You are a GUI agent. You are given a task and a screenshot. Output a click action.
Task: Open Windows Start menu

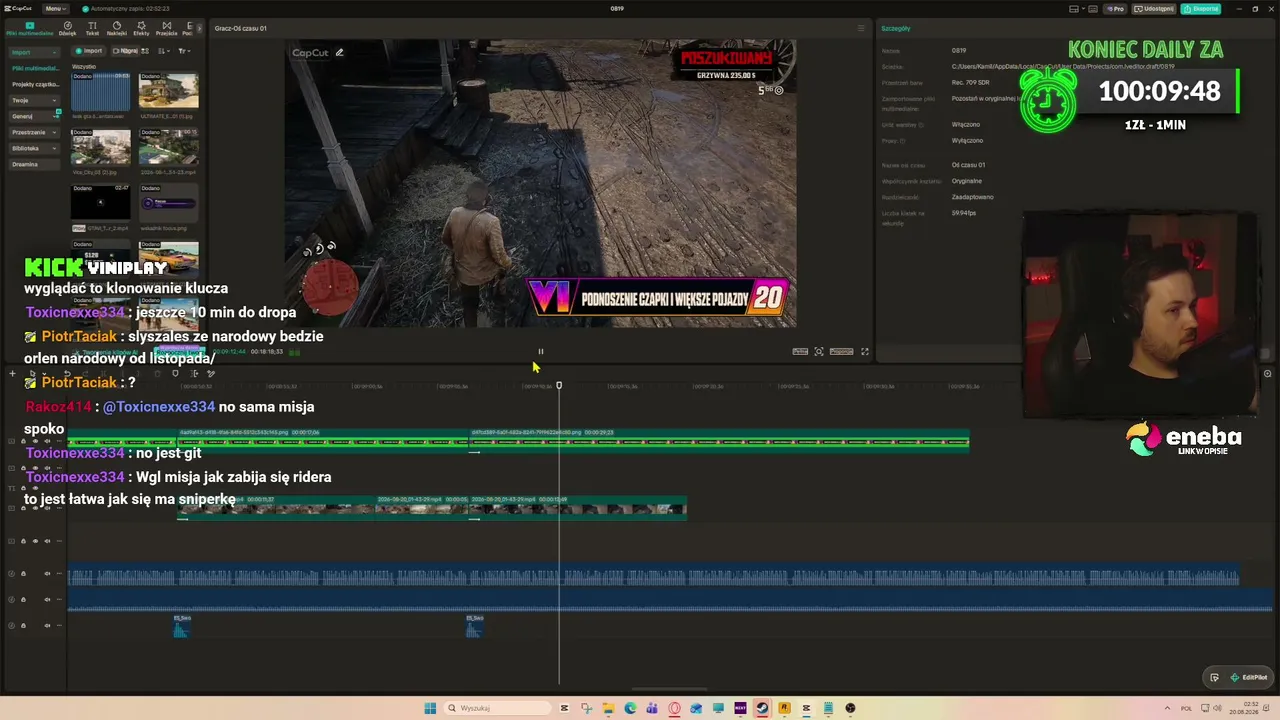(x=430, y=708)
